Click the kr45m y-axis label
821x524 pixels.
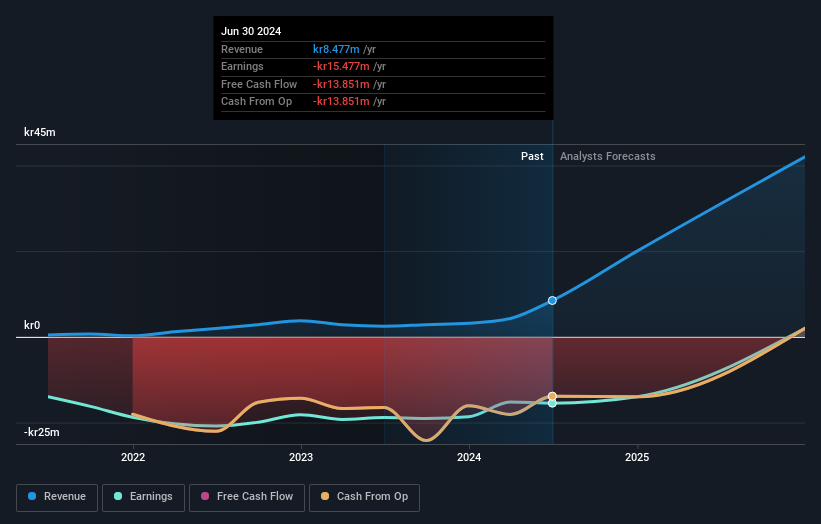pos(40,132)
